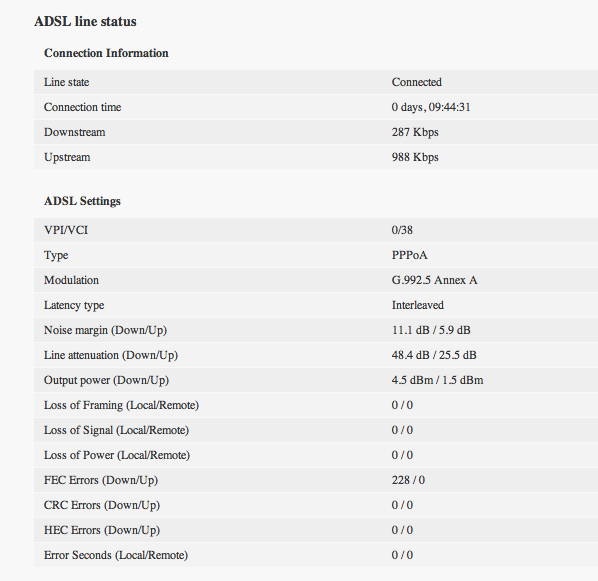This screenshot has width=598, height=581.
Task: Click the Downstream 287 Kbps value
Action: (x=415, y=132)
